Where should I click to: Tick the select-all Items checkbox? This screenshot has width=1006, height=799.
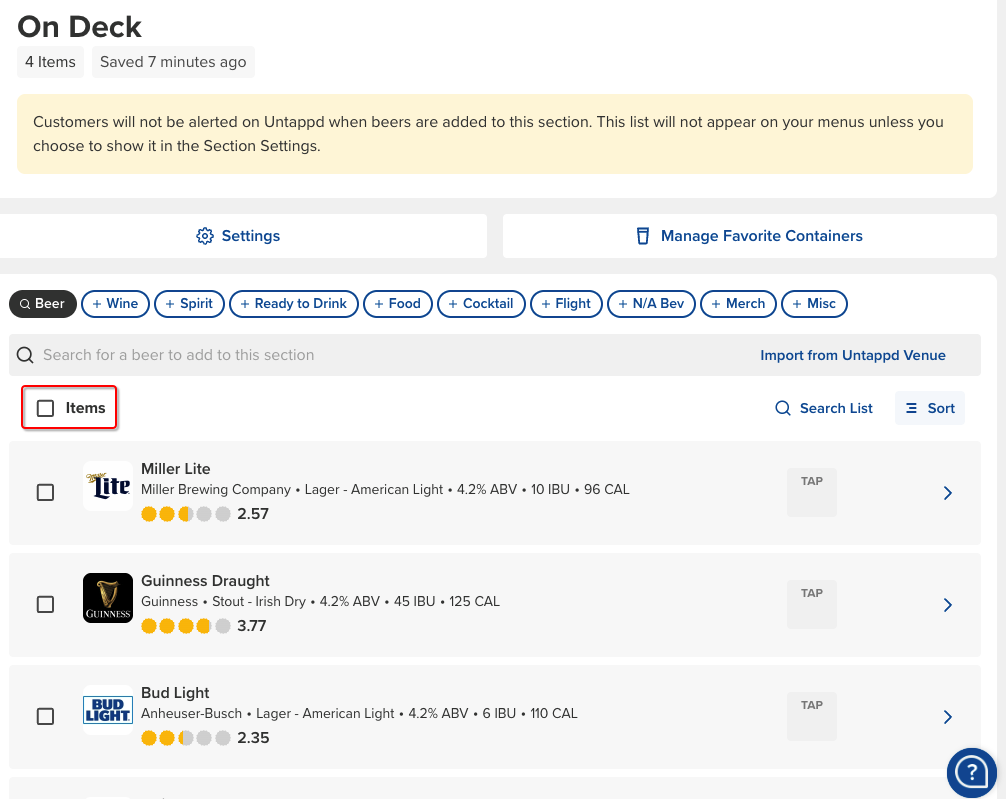(46, 408)
